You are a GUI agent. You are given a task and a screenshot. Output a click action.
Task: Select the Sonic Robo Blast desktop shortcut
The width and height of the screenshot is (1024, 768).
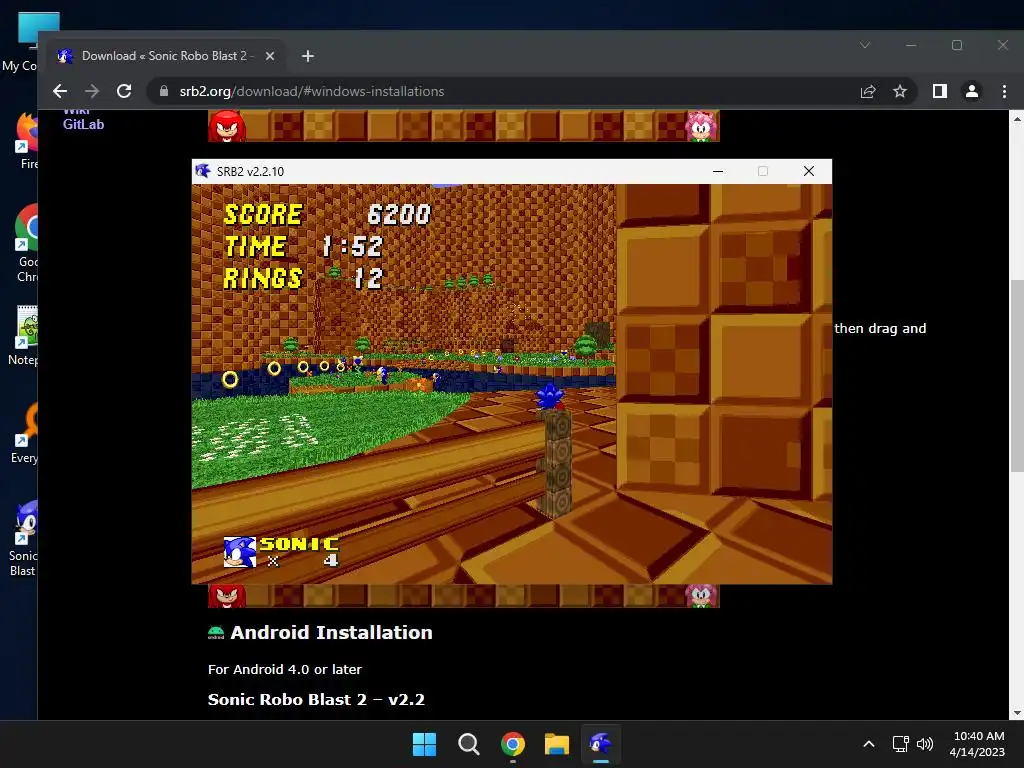pos(24,539)
